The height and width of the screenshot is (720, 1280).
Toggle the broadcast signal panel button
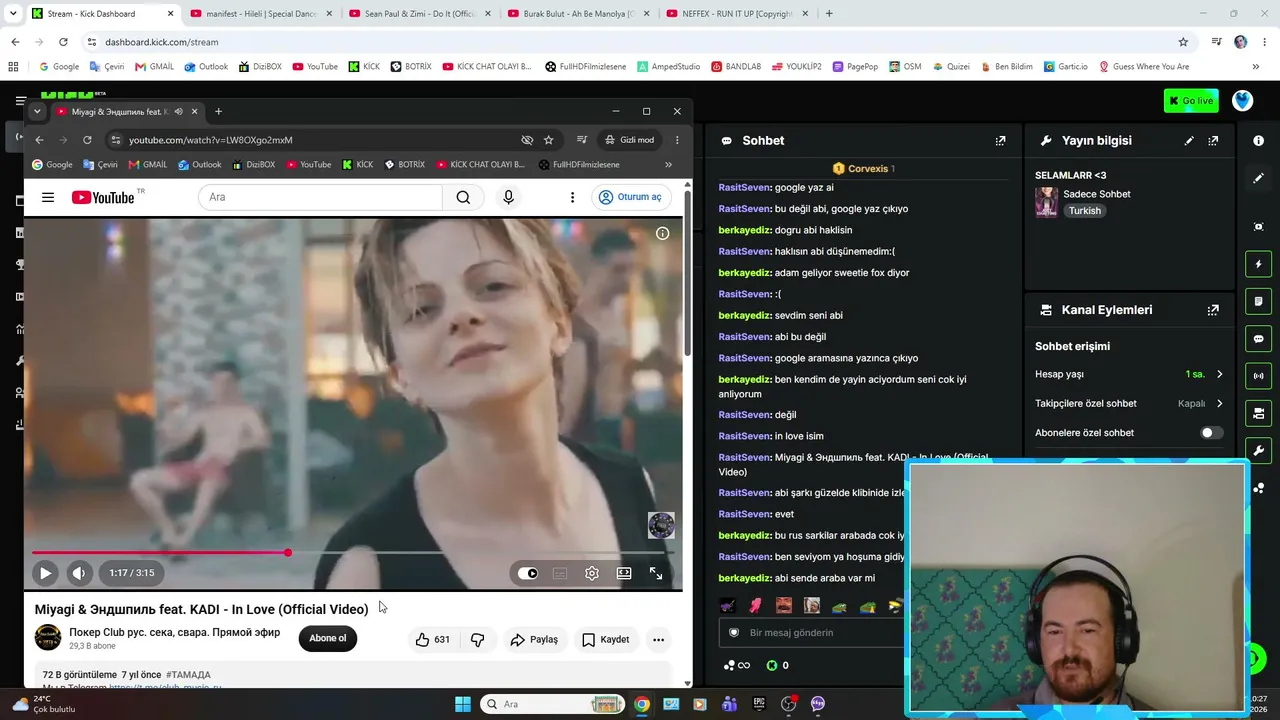tap(1258, 376)
